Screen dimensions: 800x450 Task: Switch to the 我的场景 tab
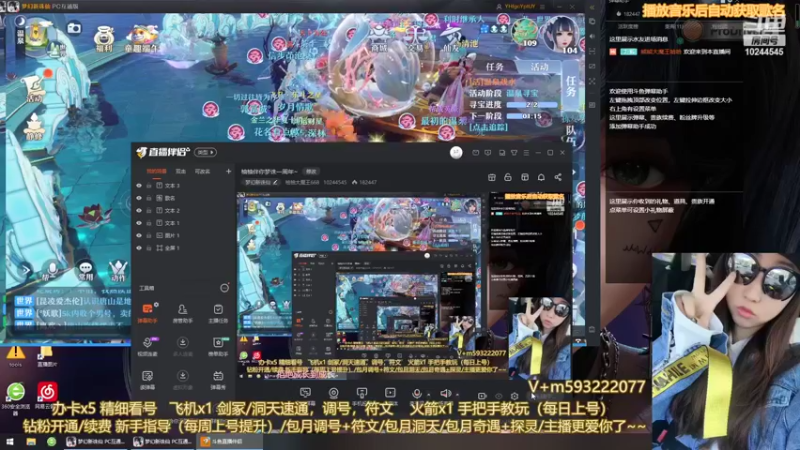coord(157,171)
